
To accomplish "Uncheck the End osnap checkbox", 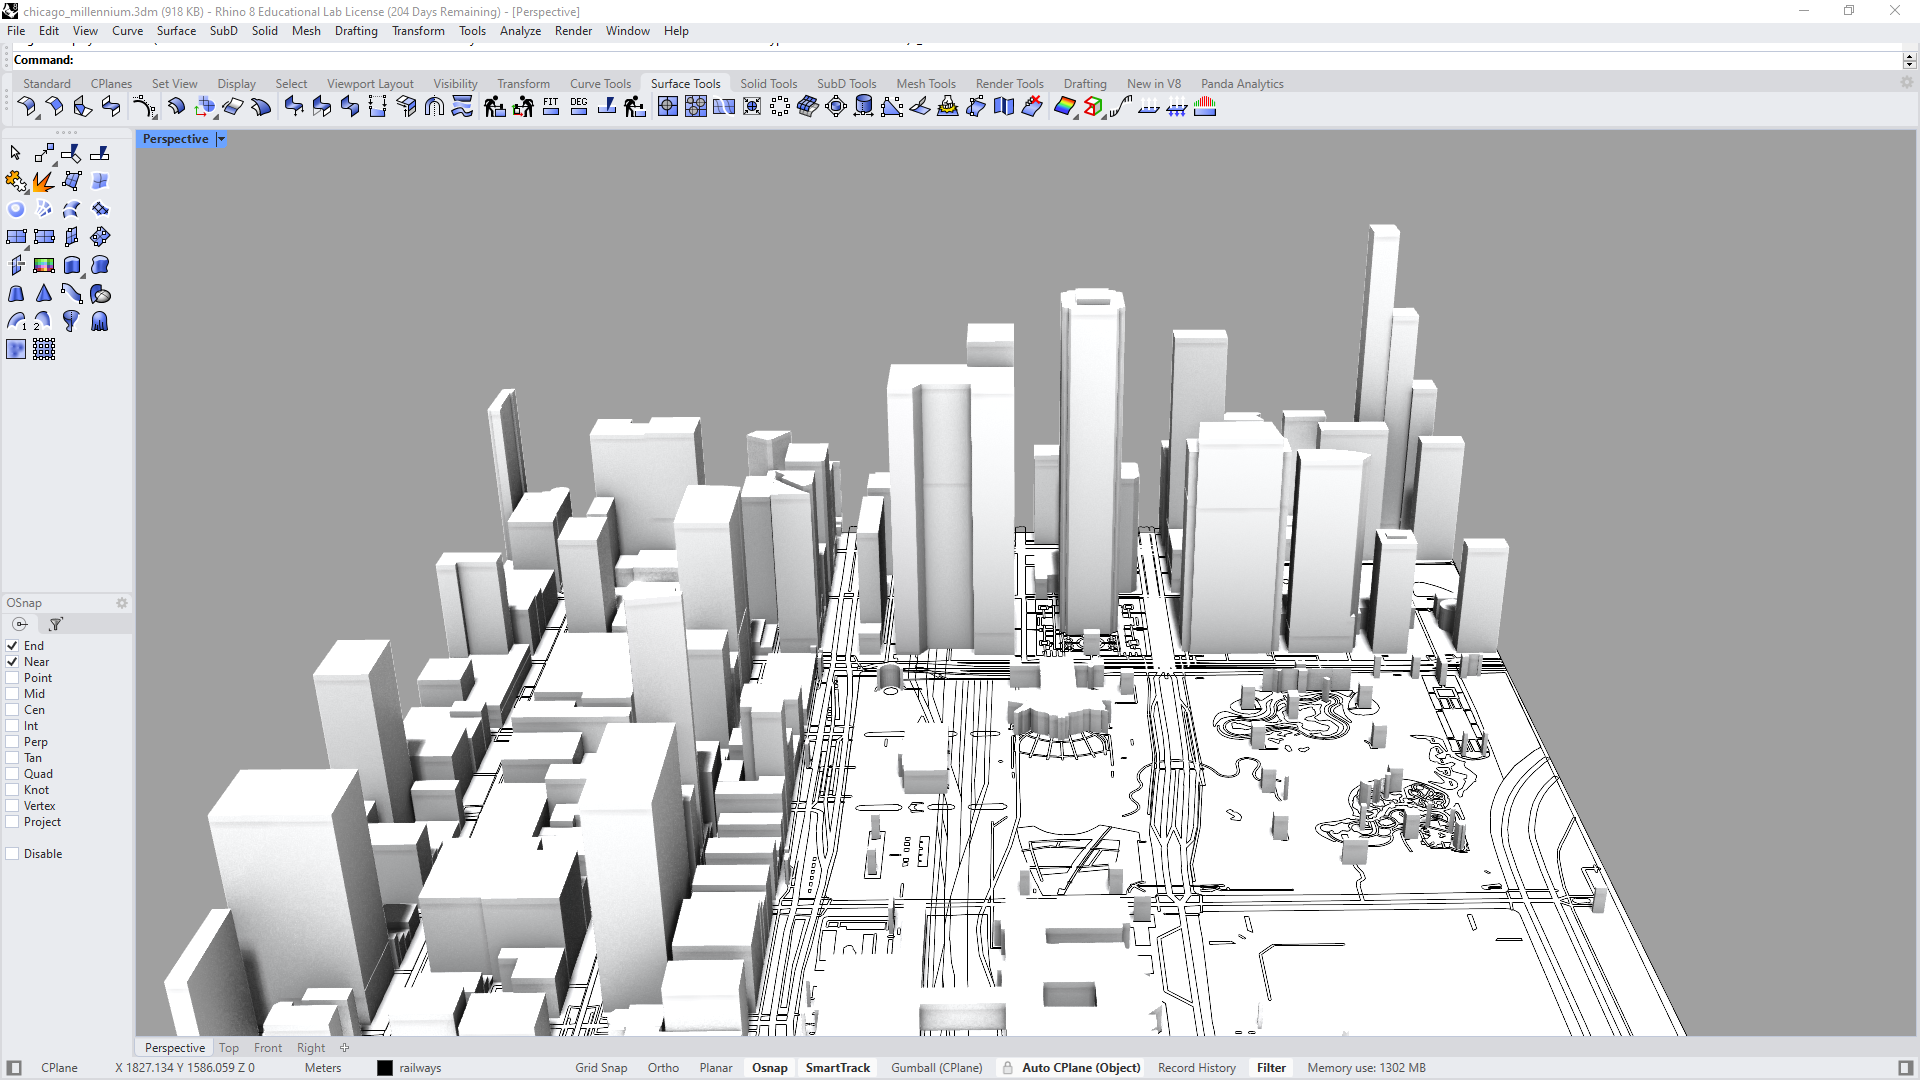I will click(13, 646).
